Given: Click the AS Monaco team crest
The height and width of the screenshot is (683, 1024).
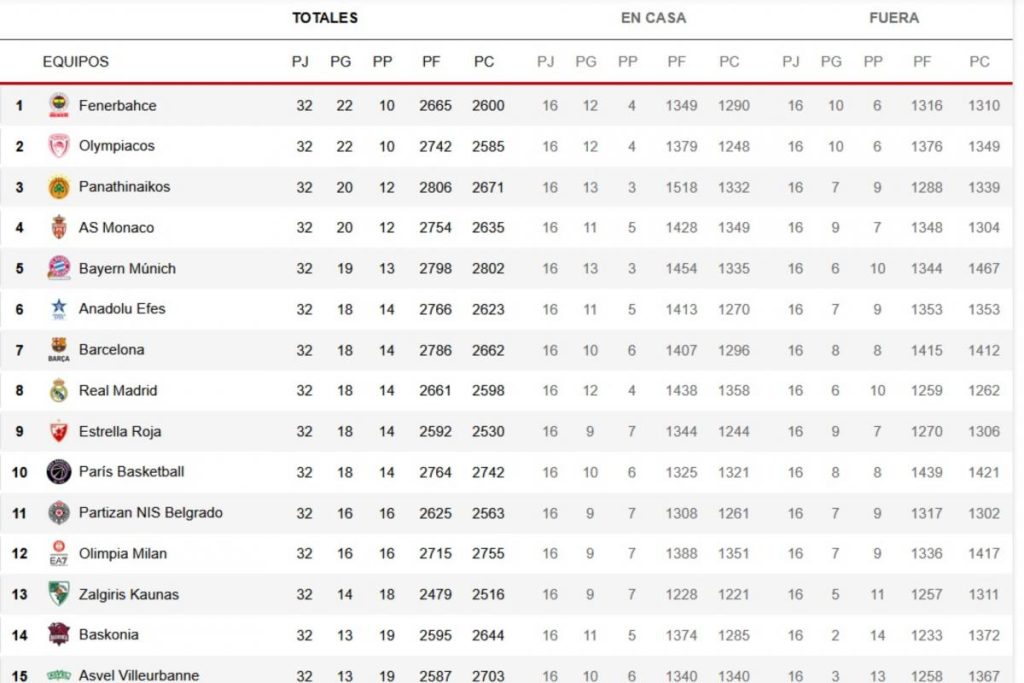Looking at the screenshot, I should tap(59, 227).
